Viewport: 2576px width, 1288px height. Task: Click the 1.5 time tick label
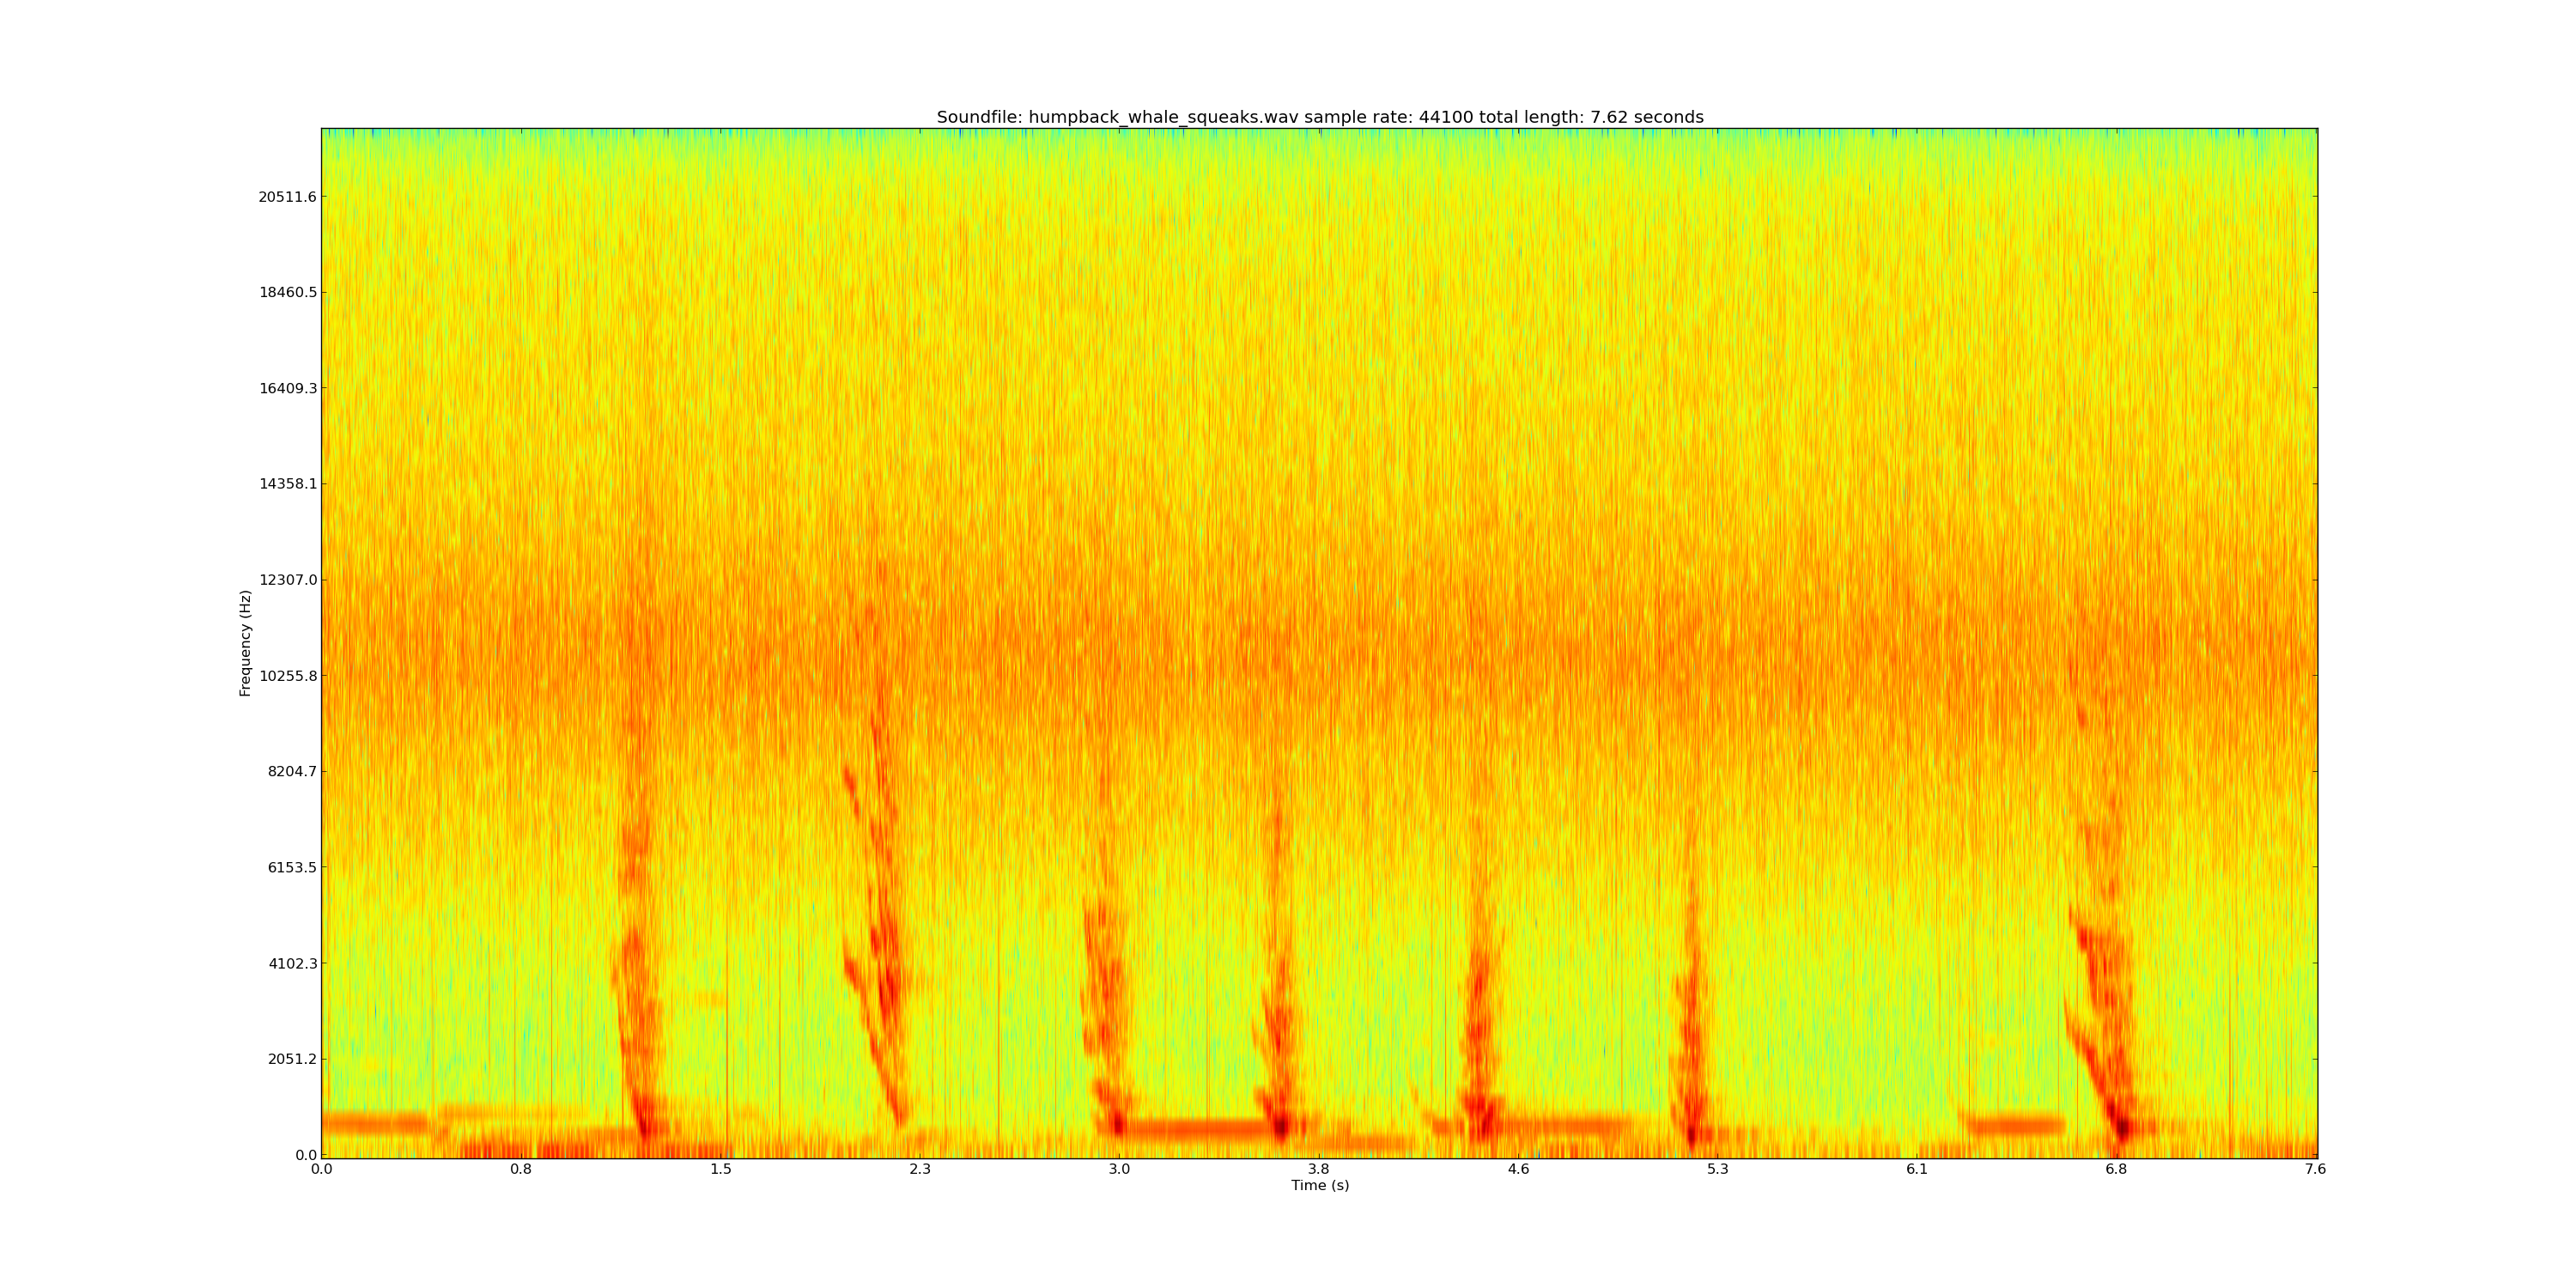pyautogui.click(x=720, y=1169)
